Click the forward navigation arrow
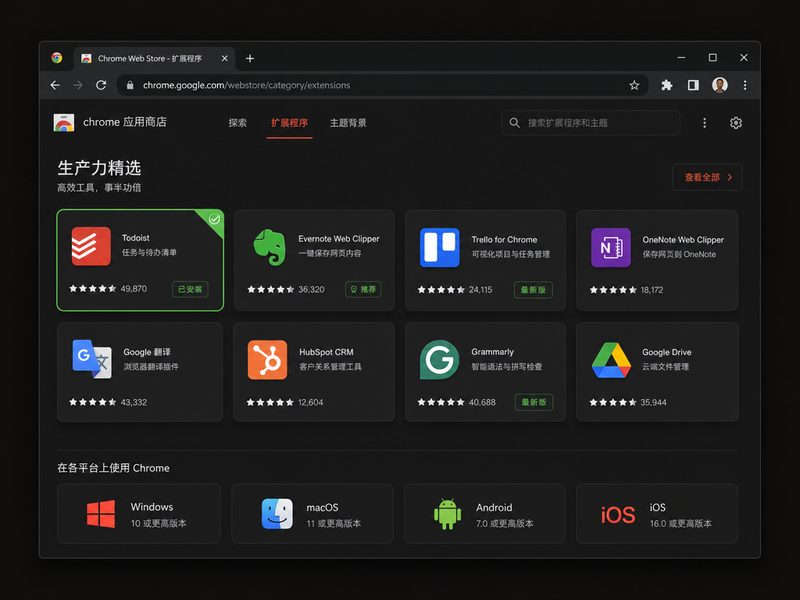800x600 pixels. coord(78,85)
